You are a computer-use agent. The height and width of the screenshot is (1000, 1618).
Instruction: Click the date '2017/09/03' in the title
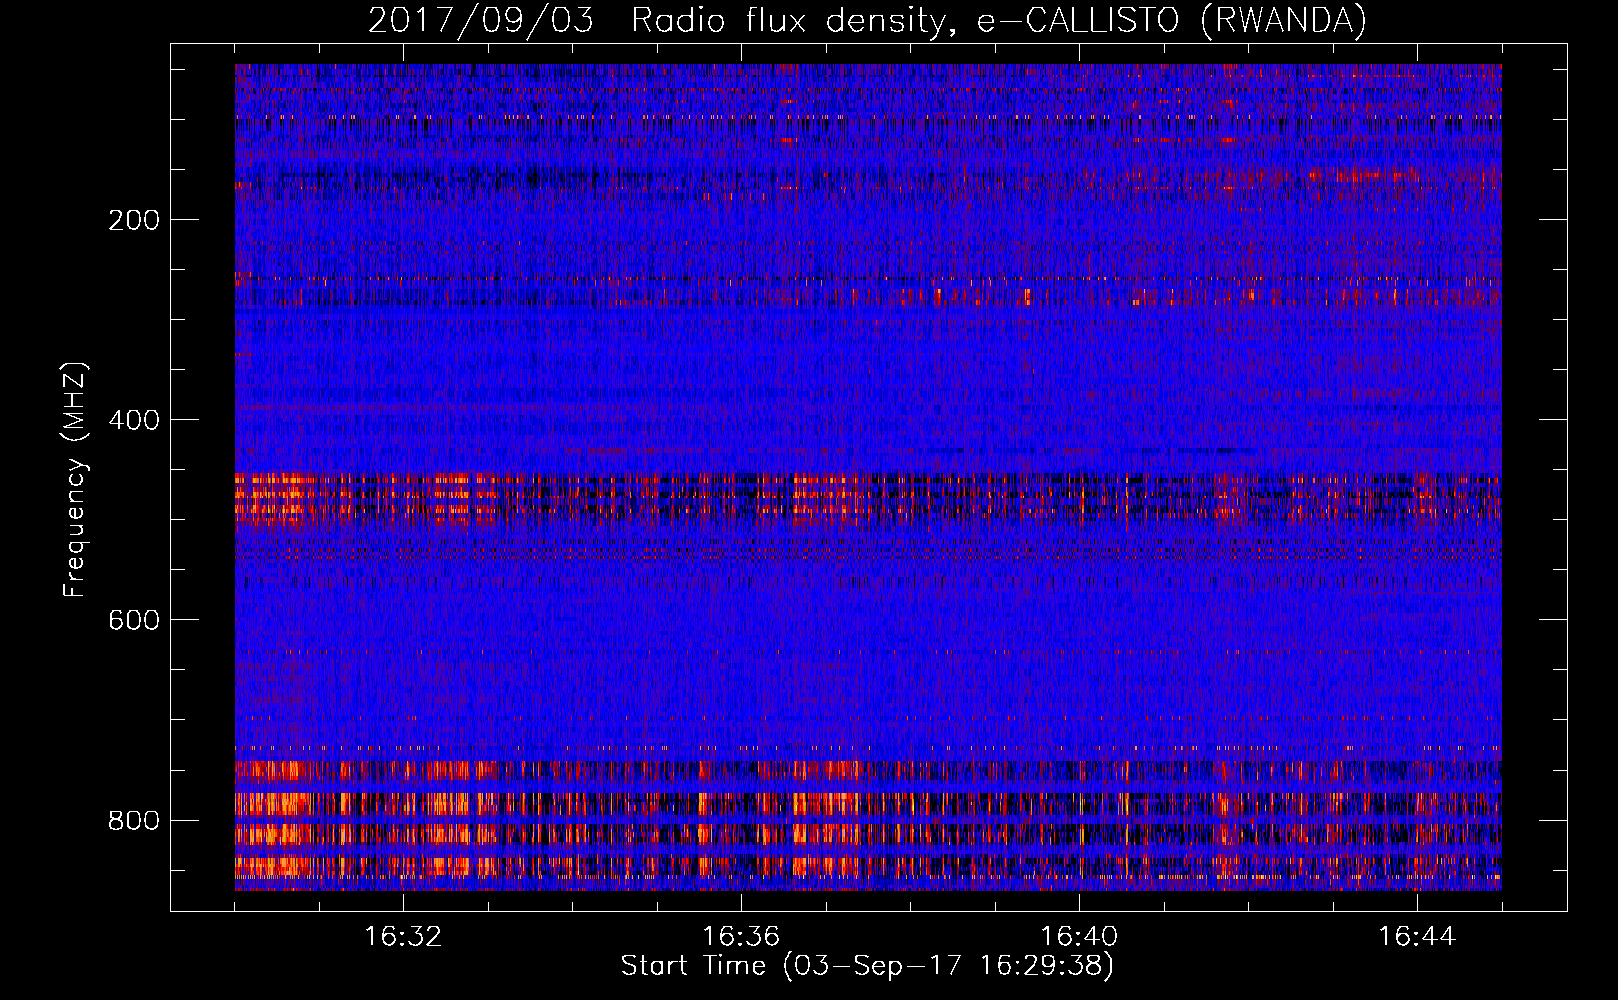click(481, 21)
